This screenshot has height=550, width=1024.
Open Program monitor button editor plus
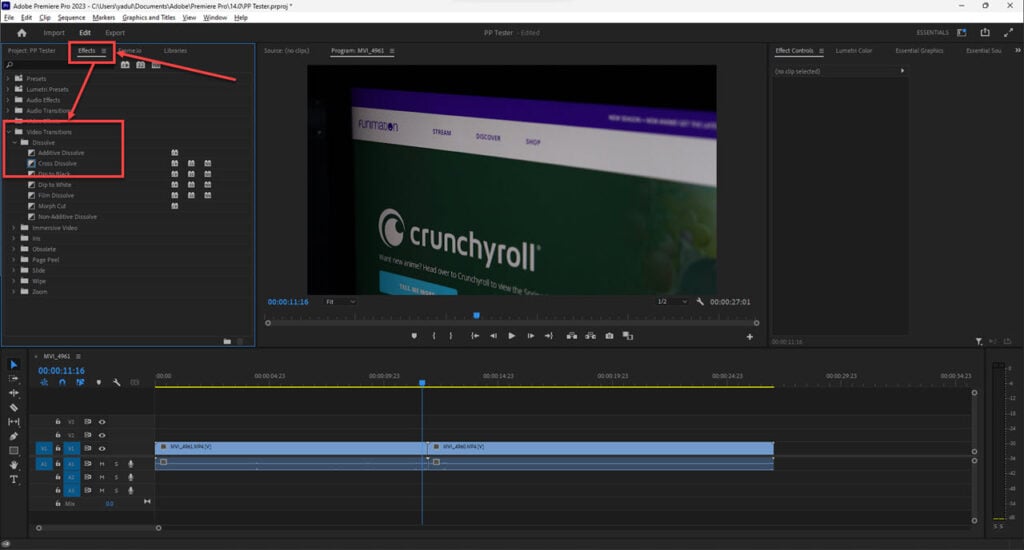coord(750,337)
